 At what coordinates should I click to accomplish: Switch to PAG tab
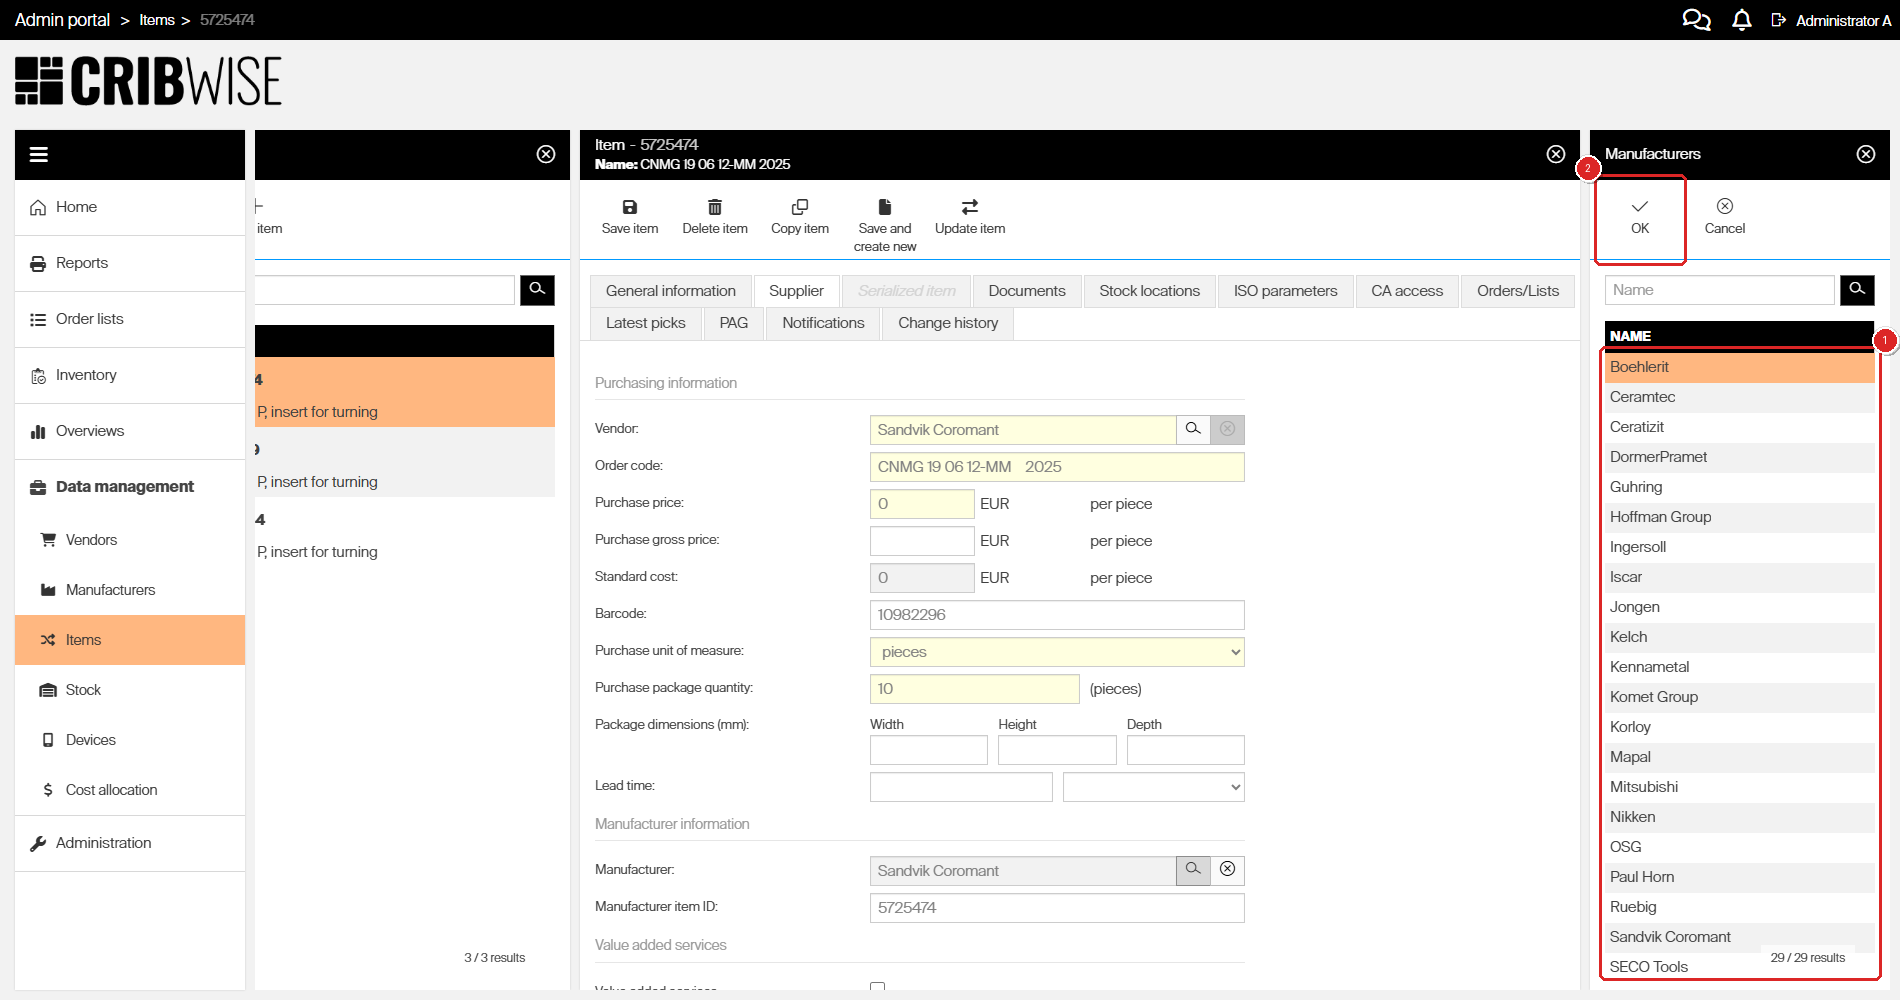tap(734, 323)
